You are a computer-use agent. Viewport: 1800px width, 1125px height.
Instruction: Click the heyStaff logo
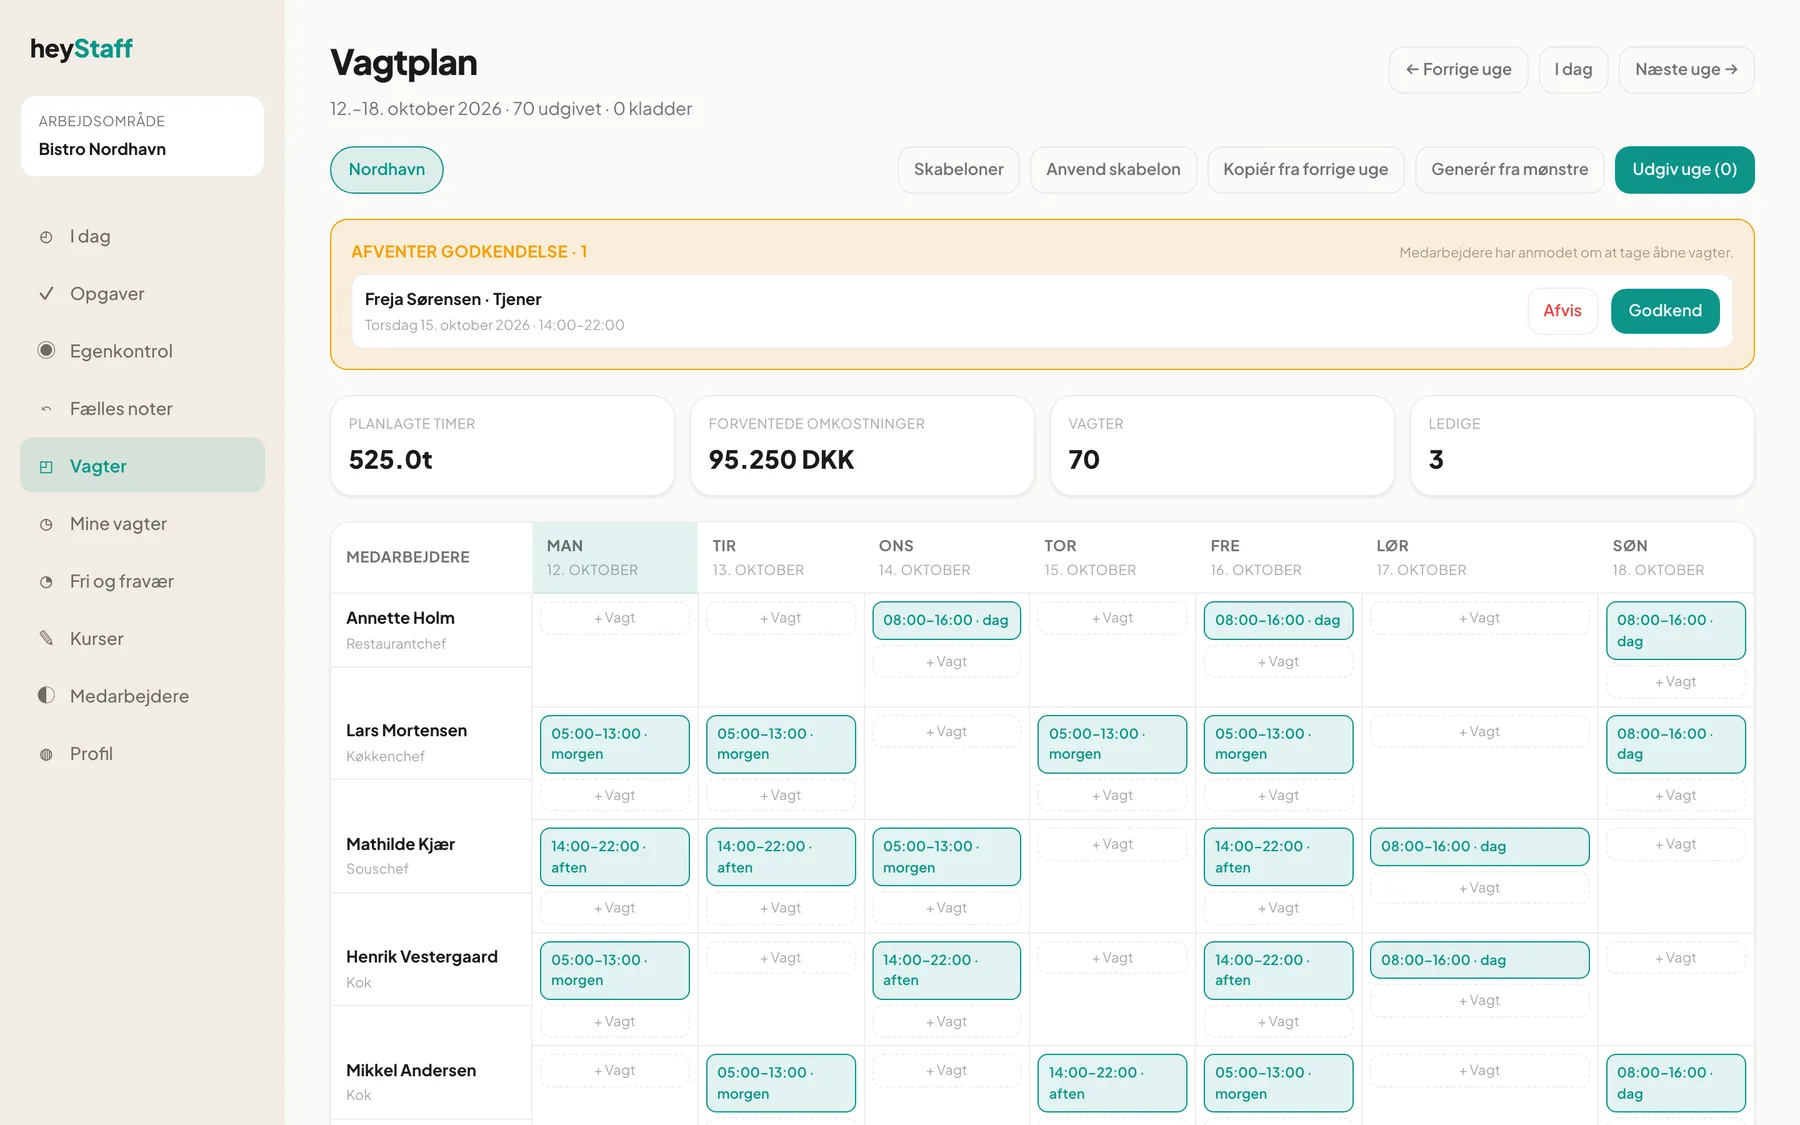81,49
